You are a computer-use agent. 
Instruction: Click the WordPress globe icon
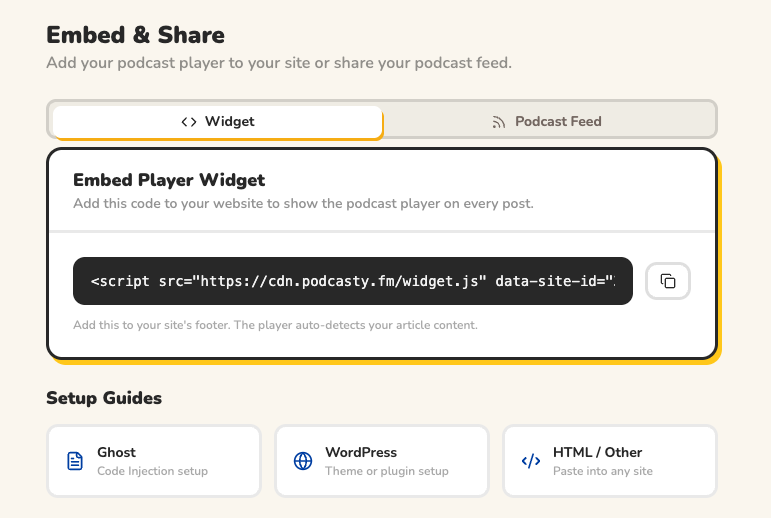[303, 461]
